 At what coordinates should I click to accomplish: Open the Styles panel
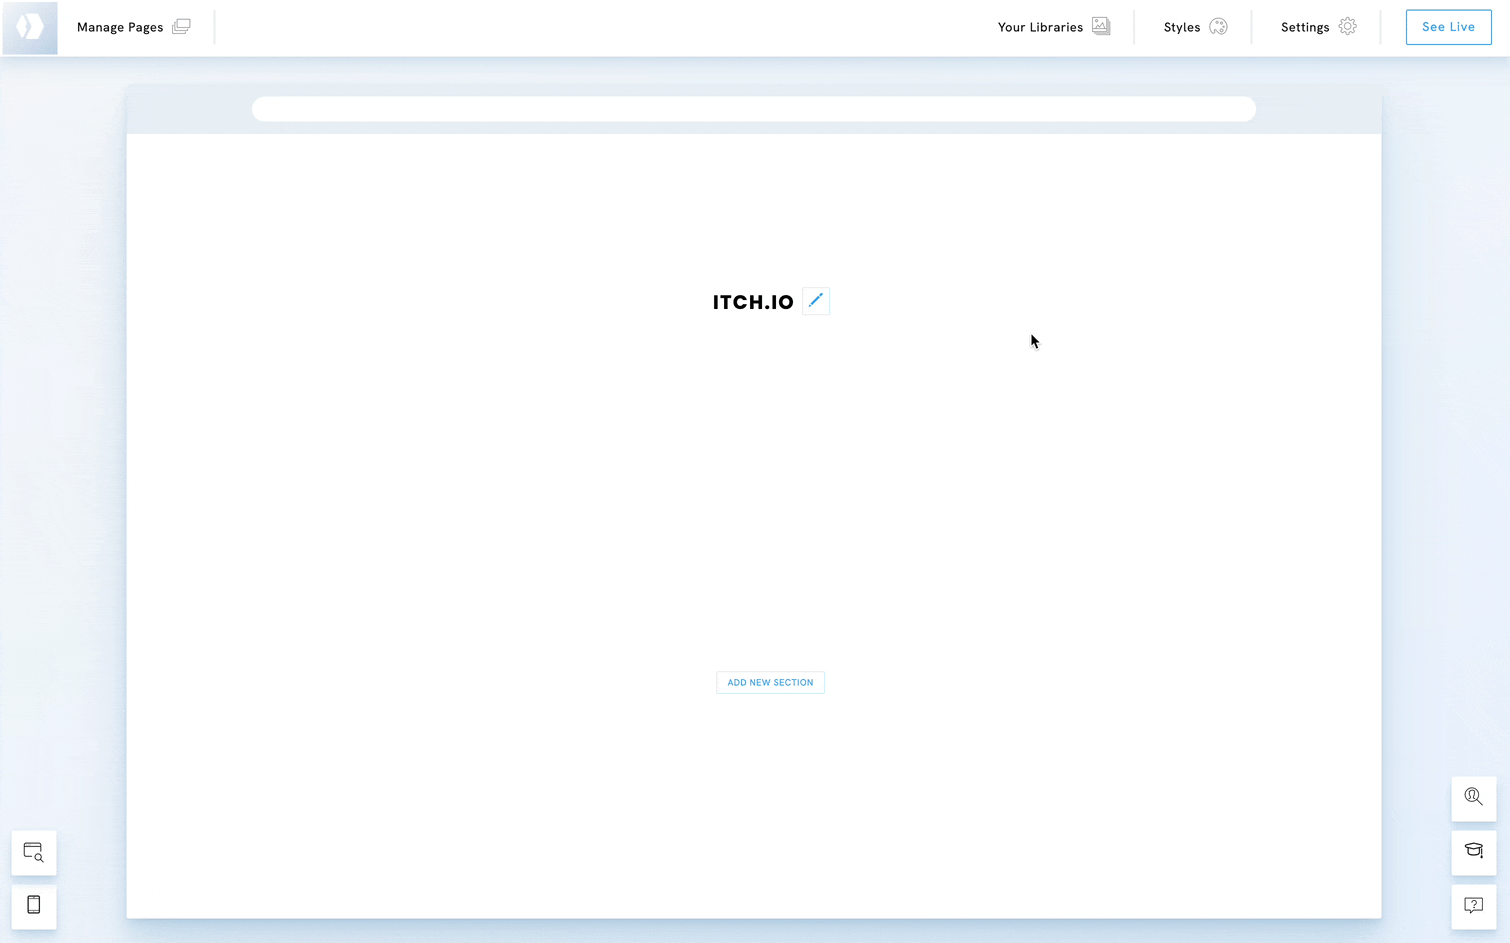tap(1182, 27)
